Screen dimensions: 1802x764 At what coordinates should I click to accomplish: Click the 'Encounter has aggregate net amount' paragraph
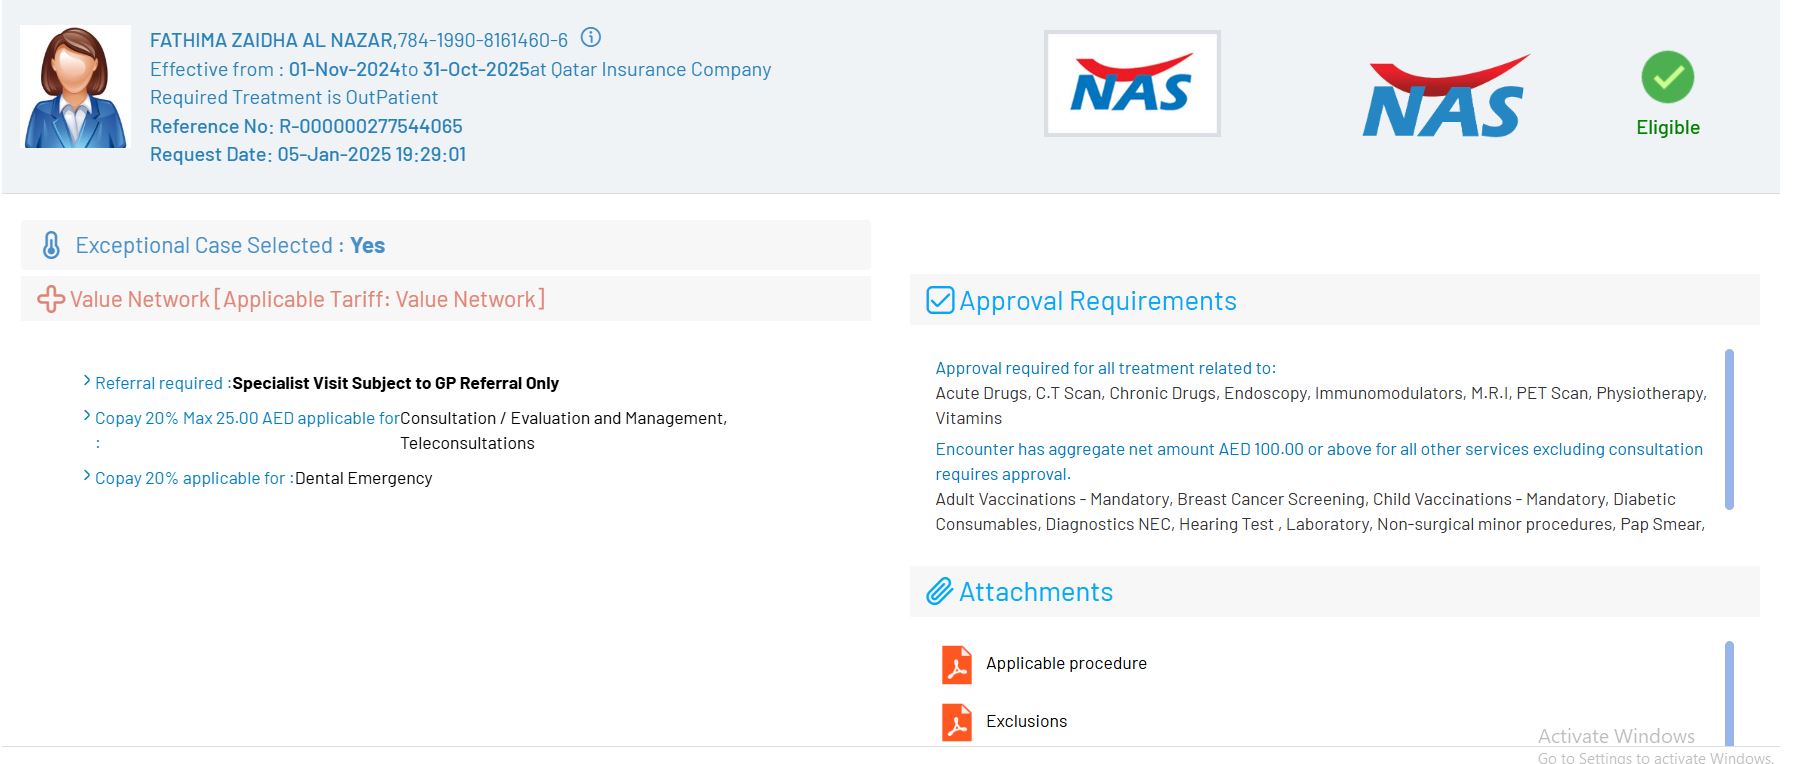(x=1319, y=461)
